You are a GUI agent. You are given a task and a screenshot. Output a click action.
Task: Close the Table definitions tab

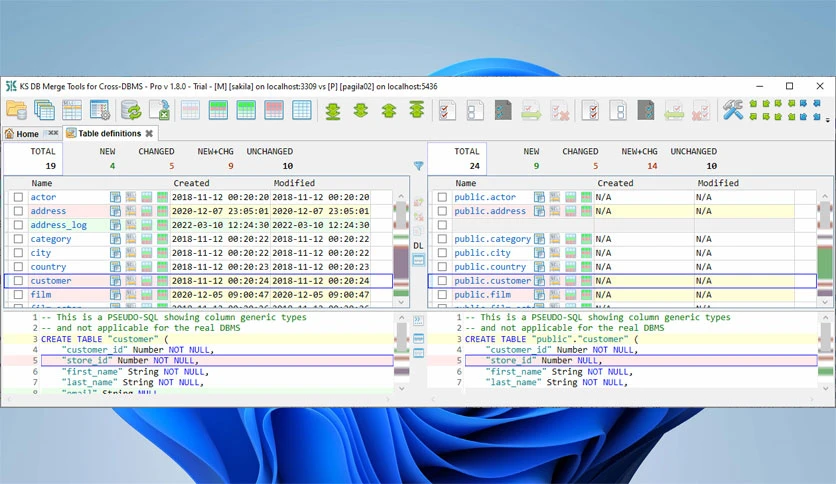(149, 133)
